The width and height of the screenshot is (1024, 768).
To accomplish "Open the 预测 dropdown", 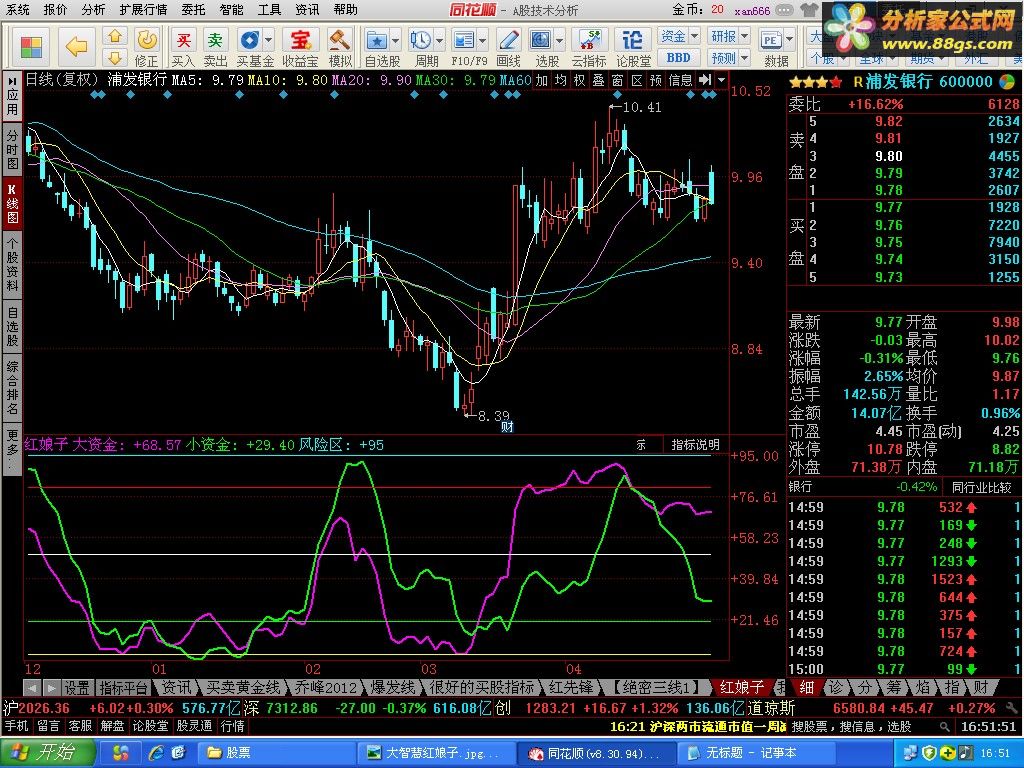I will pyautogui.click(x=729, y=58).
